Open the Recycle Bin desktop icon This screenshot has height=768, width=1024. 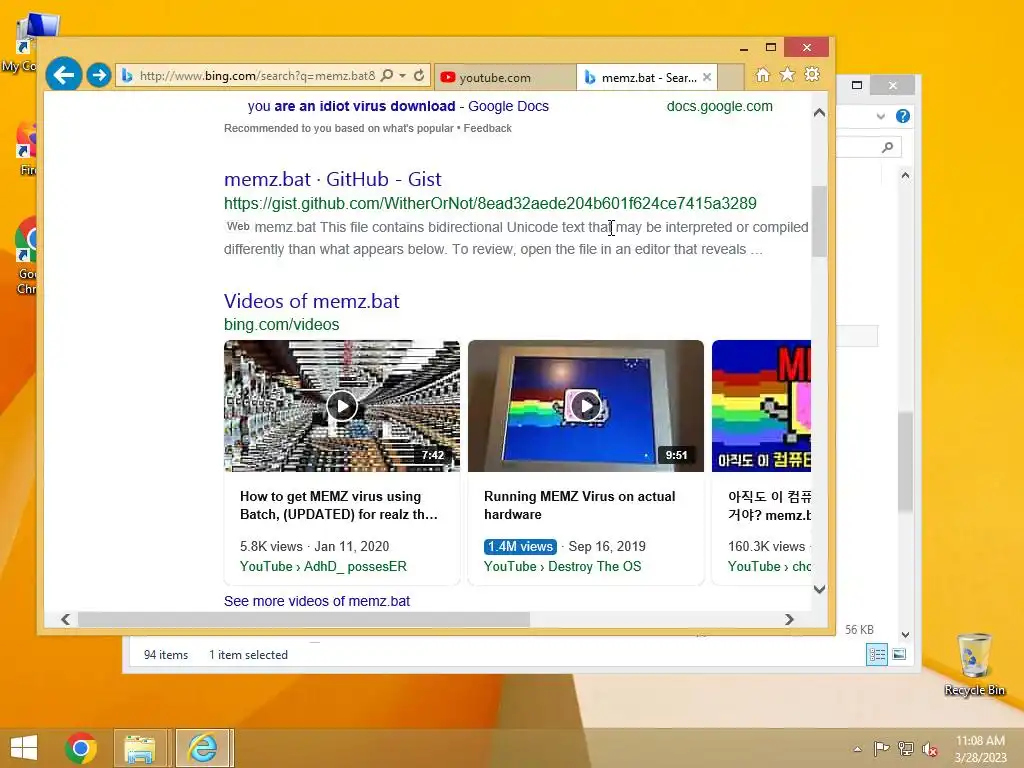click(x=974, y=664)
